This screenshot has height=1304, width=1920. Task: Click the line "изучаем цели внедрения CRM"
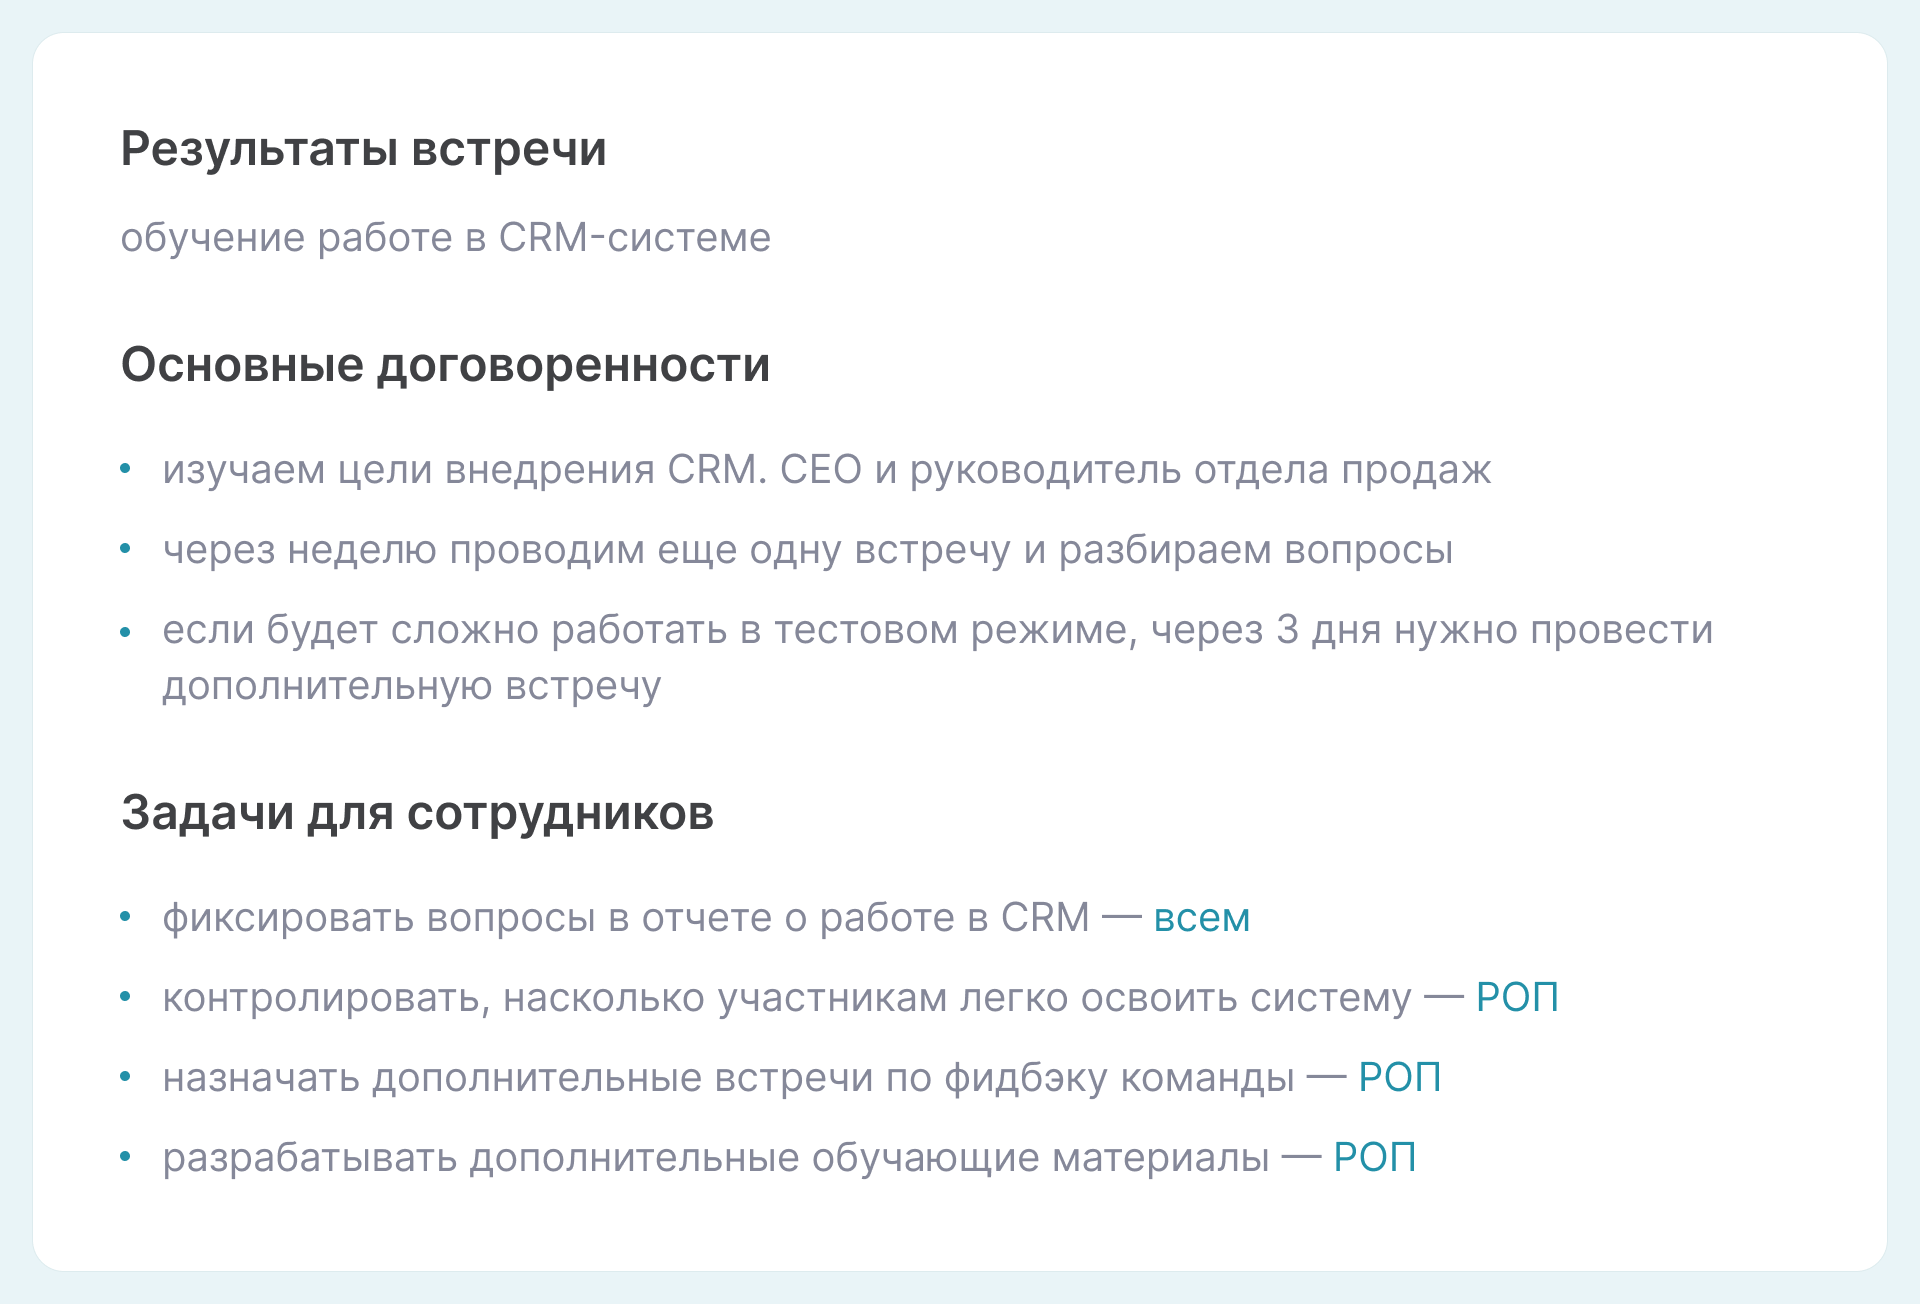point(826,470)
